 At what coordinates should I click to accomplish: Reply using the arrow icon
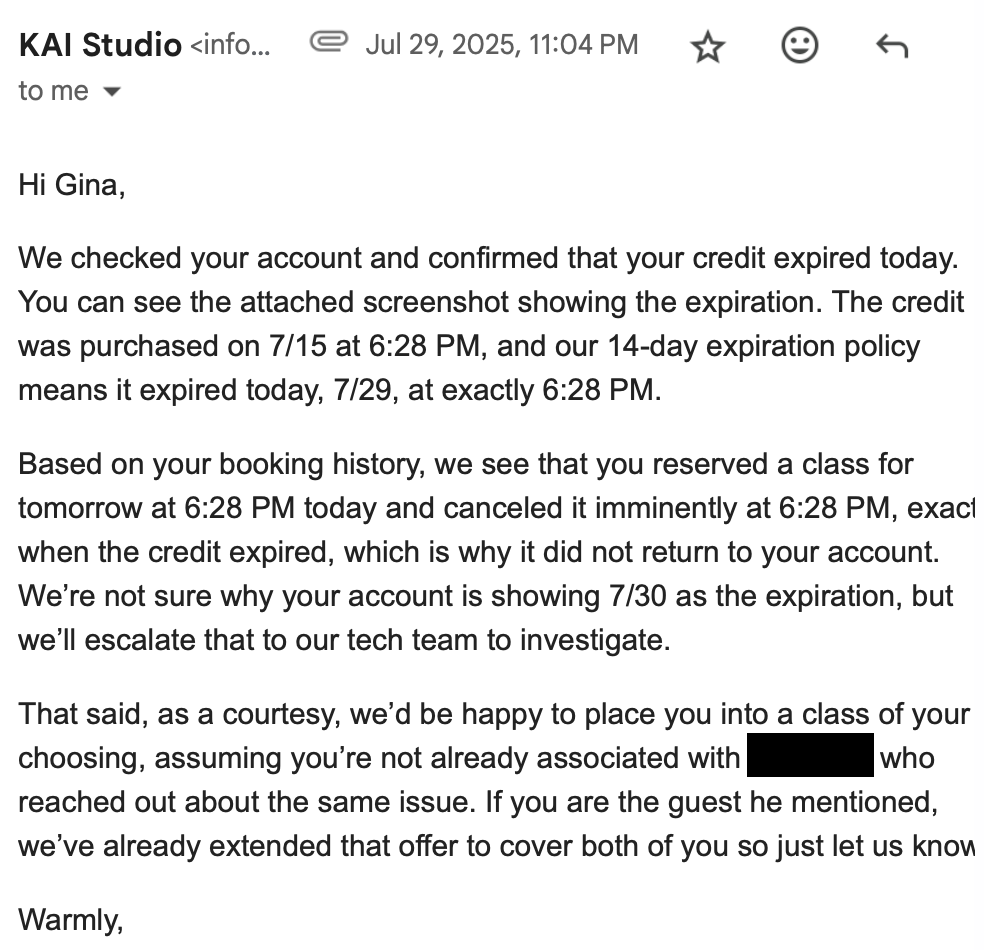[x=890, y=46]
